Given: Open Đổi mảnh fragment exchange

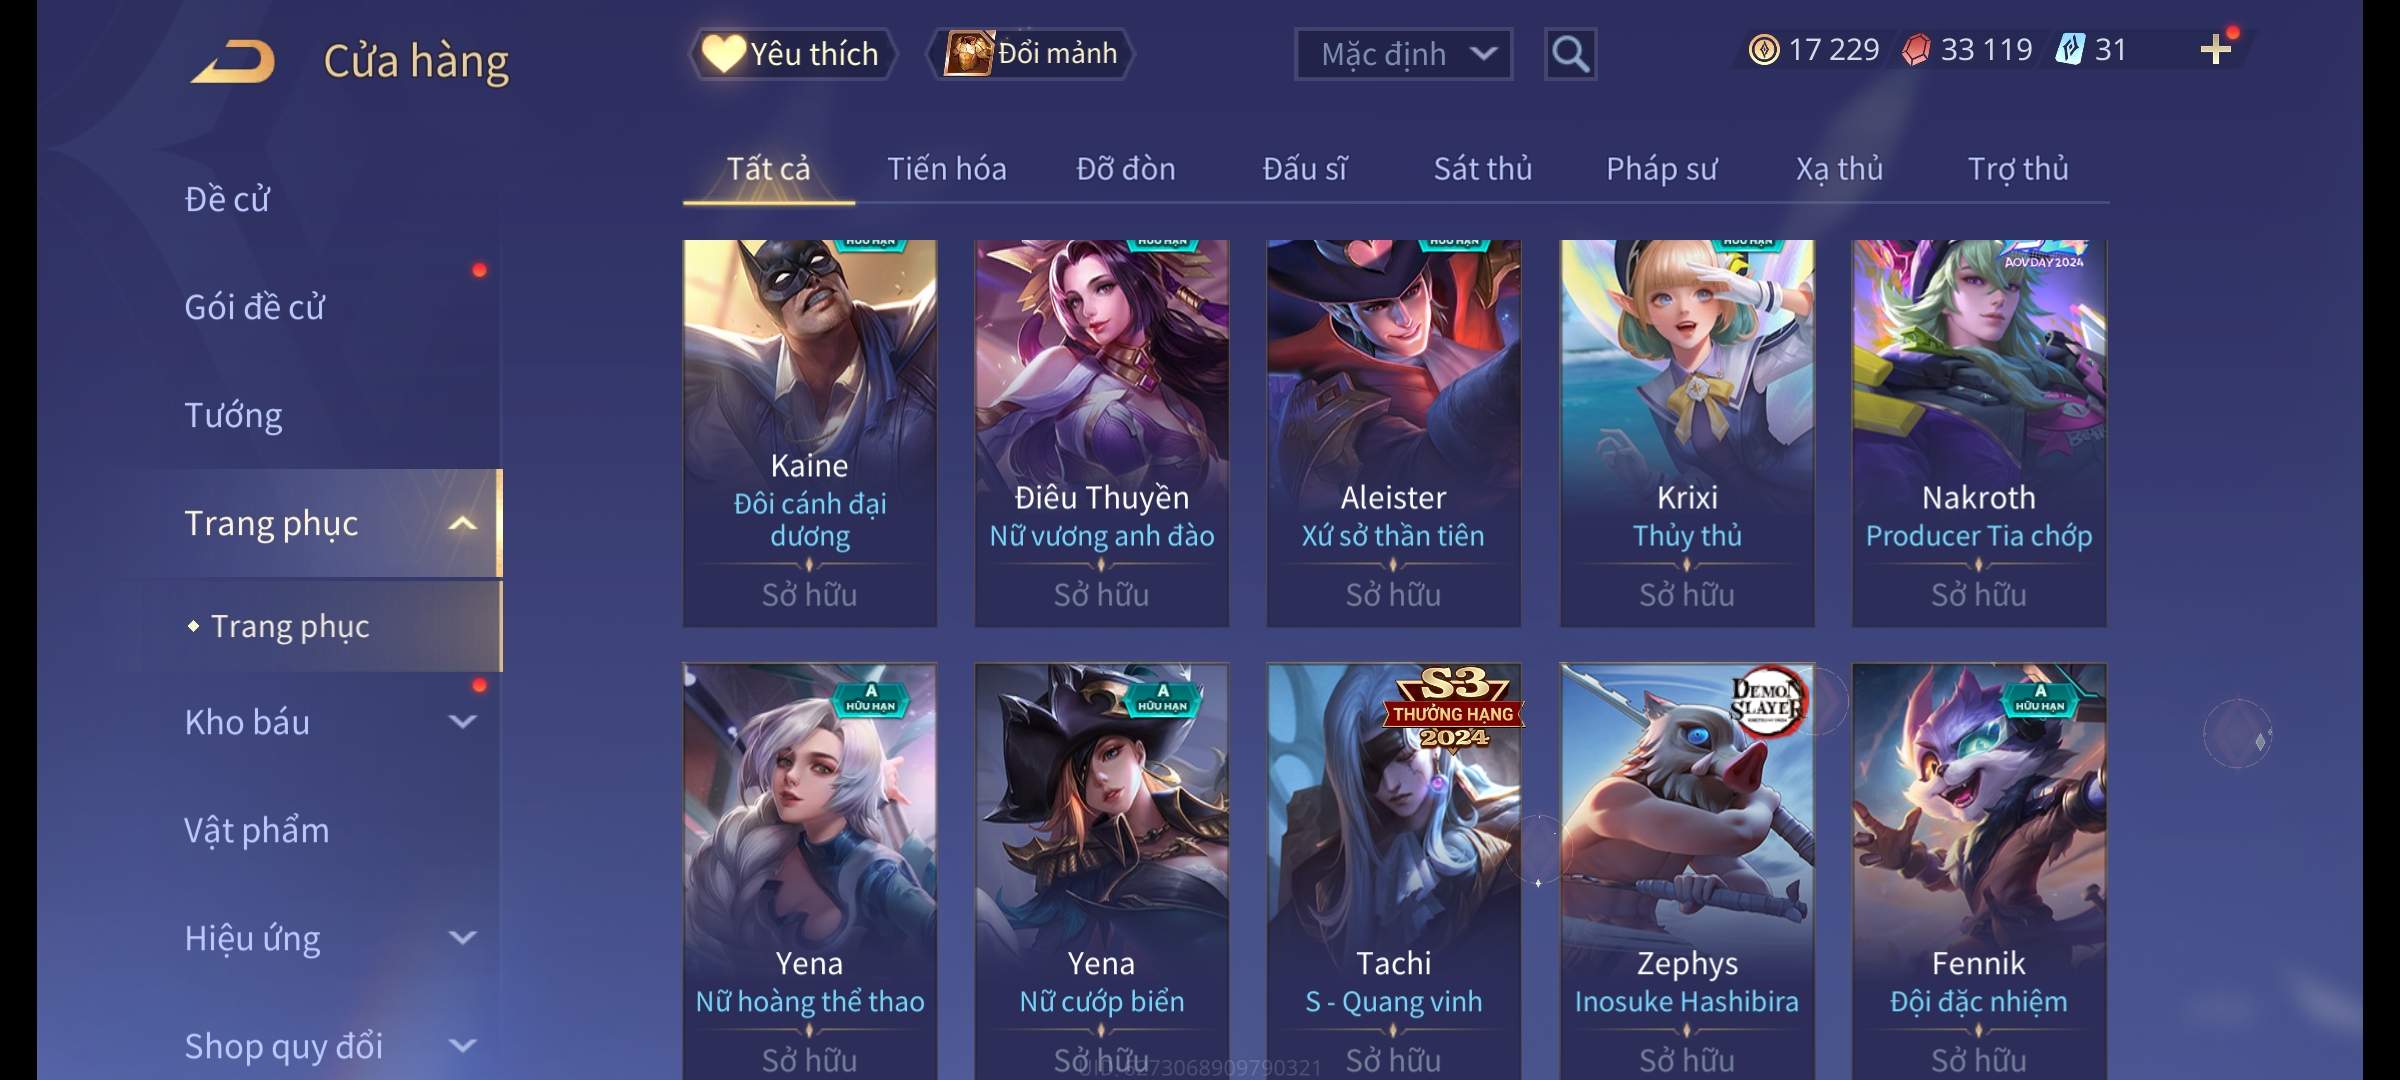Looking at the screenshot, I should point(1030,54).
